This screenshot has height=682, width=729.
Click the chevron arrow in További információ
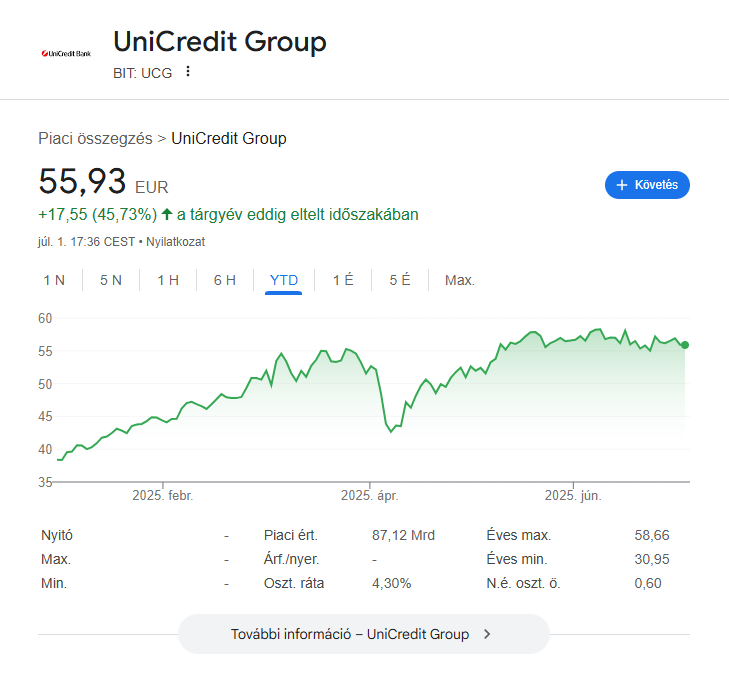[487, 634]
